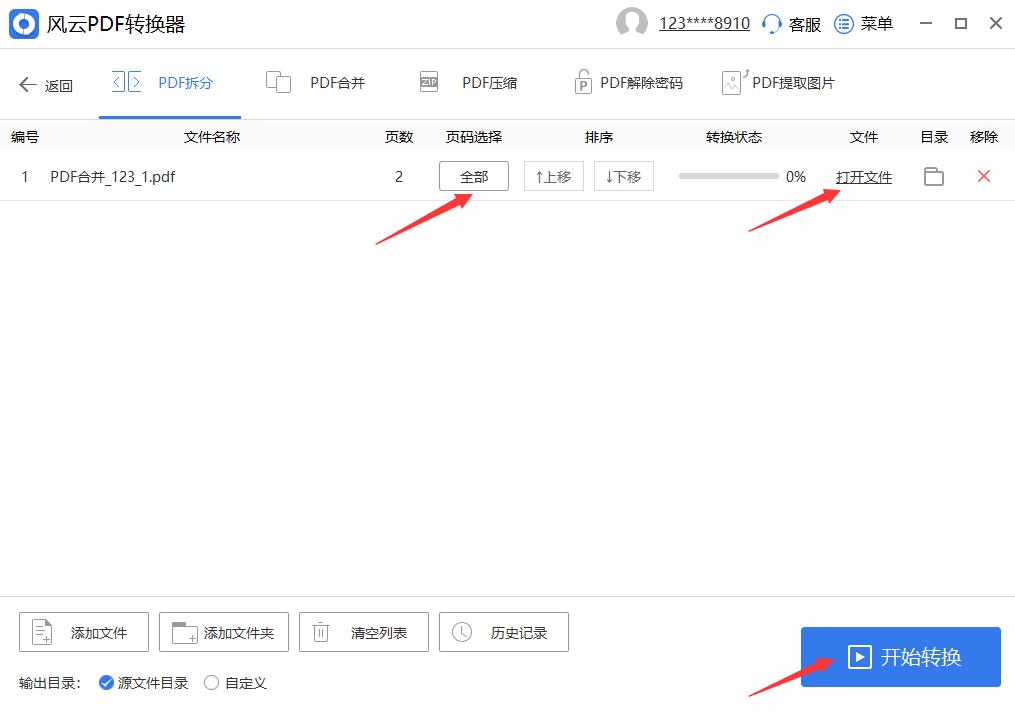Click the PDF合并 merge icon
1015x716 pixels.
tap(278, 82)
